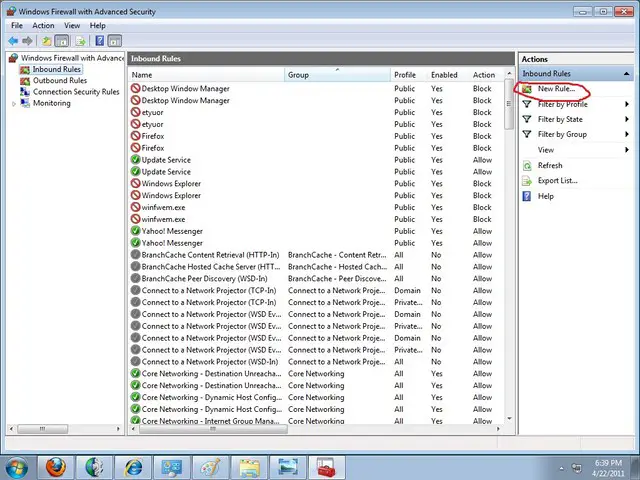Select BranchCache Content Retrieval (HTTP-In) rule

point(316,255)
